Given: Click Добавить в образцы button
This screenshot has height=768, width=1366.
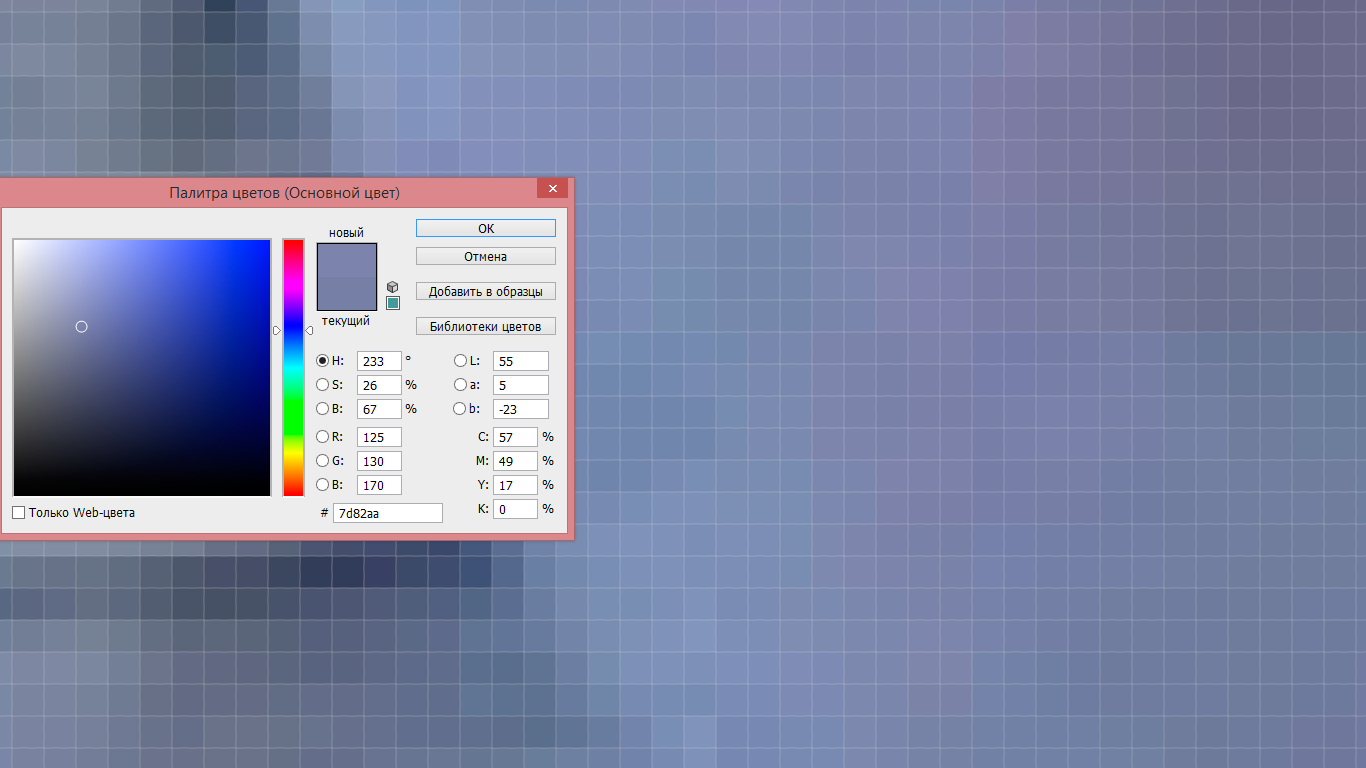Looking at the screenshot, I should 485,292.
